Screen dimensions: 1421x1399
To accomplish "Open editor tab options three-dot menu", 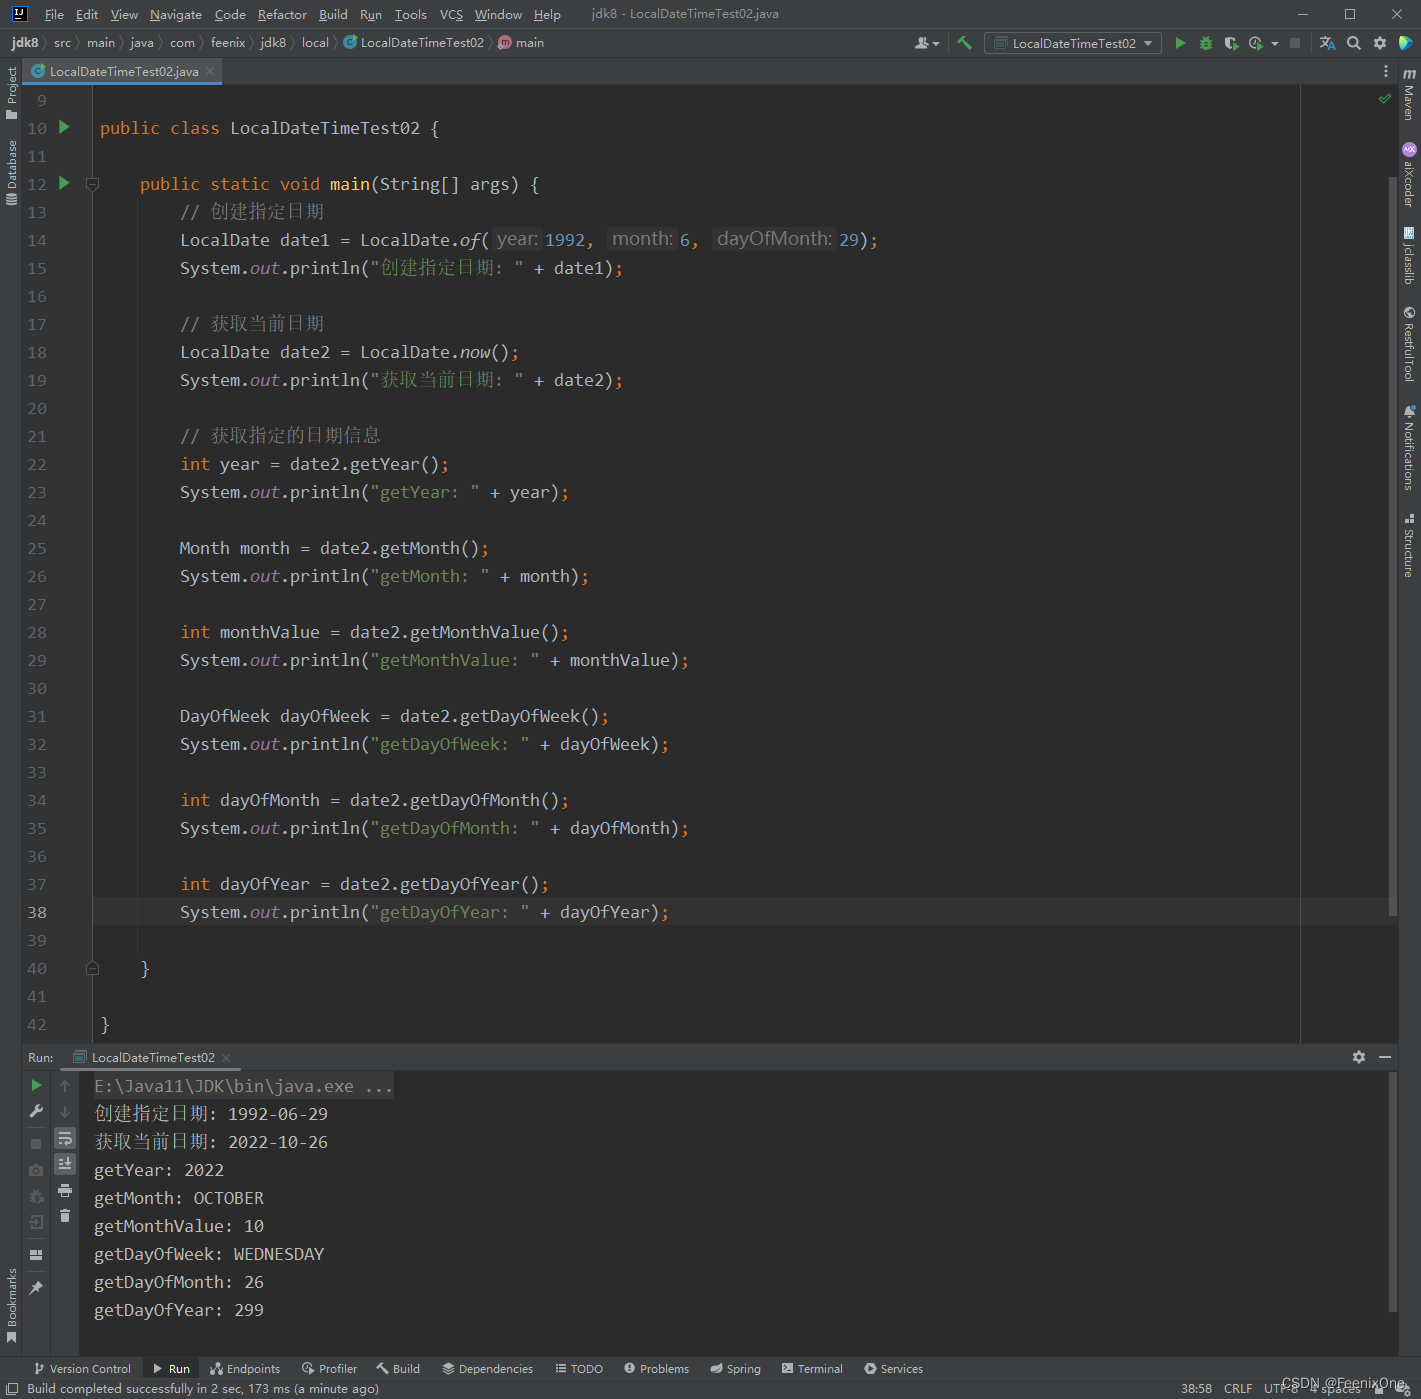I will click(x=1386, y=71).
